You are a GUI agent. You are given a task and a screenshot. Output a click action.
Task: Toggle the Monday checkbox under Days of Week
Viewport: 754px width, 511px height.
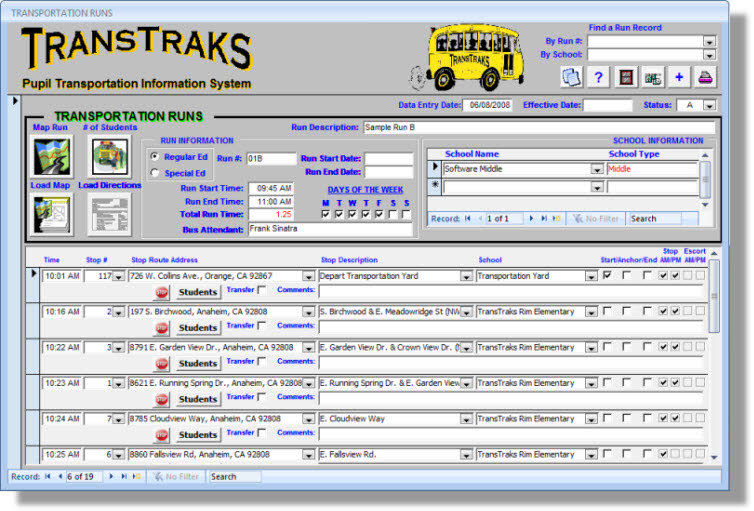tap(326, 213)
